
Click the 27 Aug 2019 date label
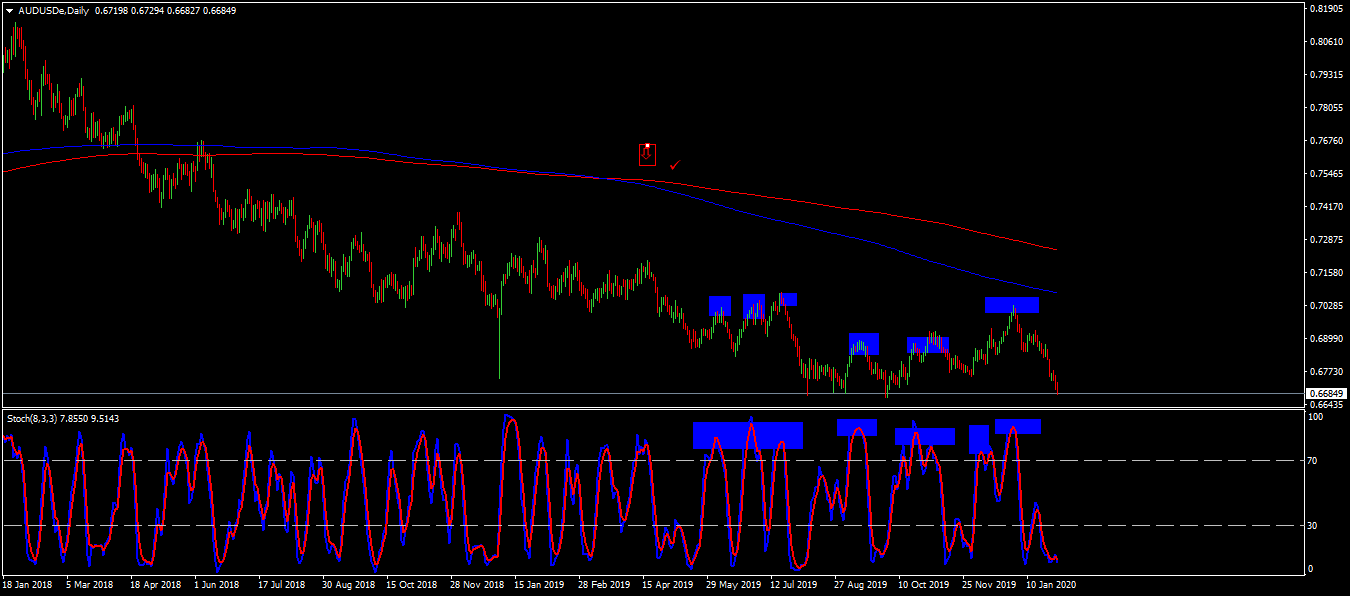(x=860, y=584)
